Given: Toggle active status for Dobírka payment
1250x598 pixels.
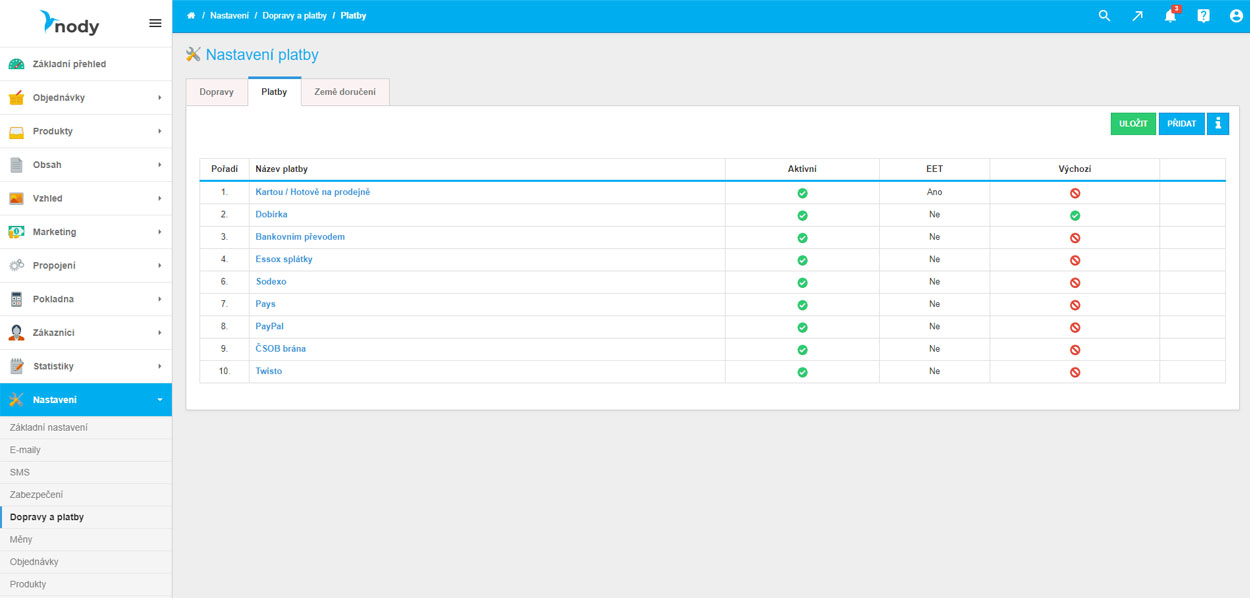Looking at the screenshot, I should 802,215.
